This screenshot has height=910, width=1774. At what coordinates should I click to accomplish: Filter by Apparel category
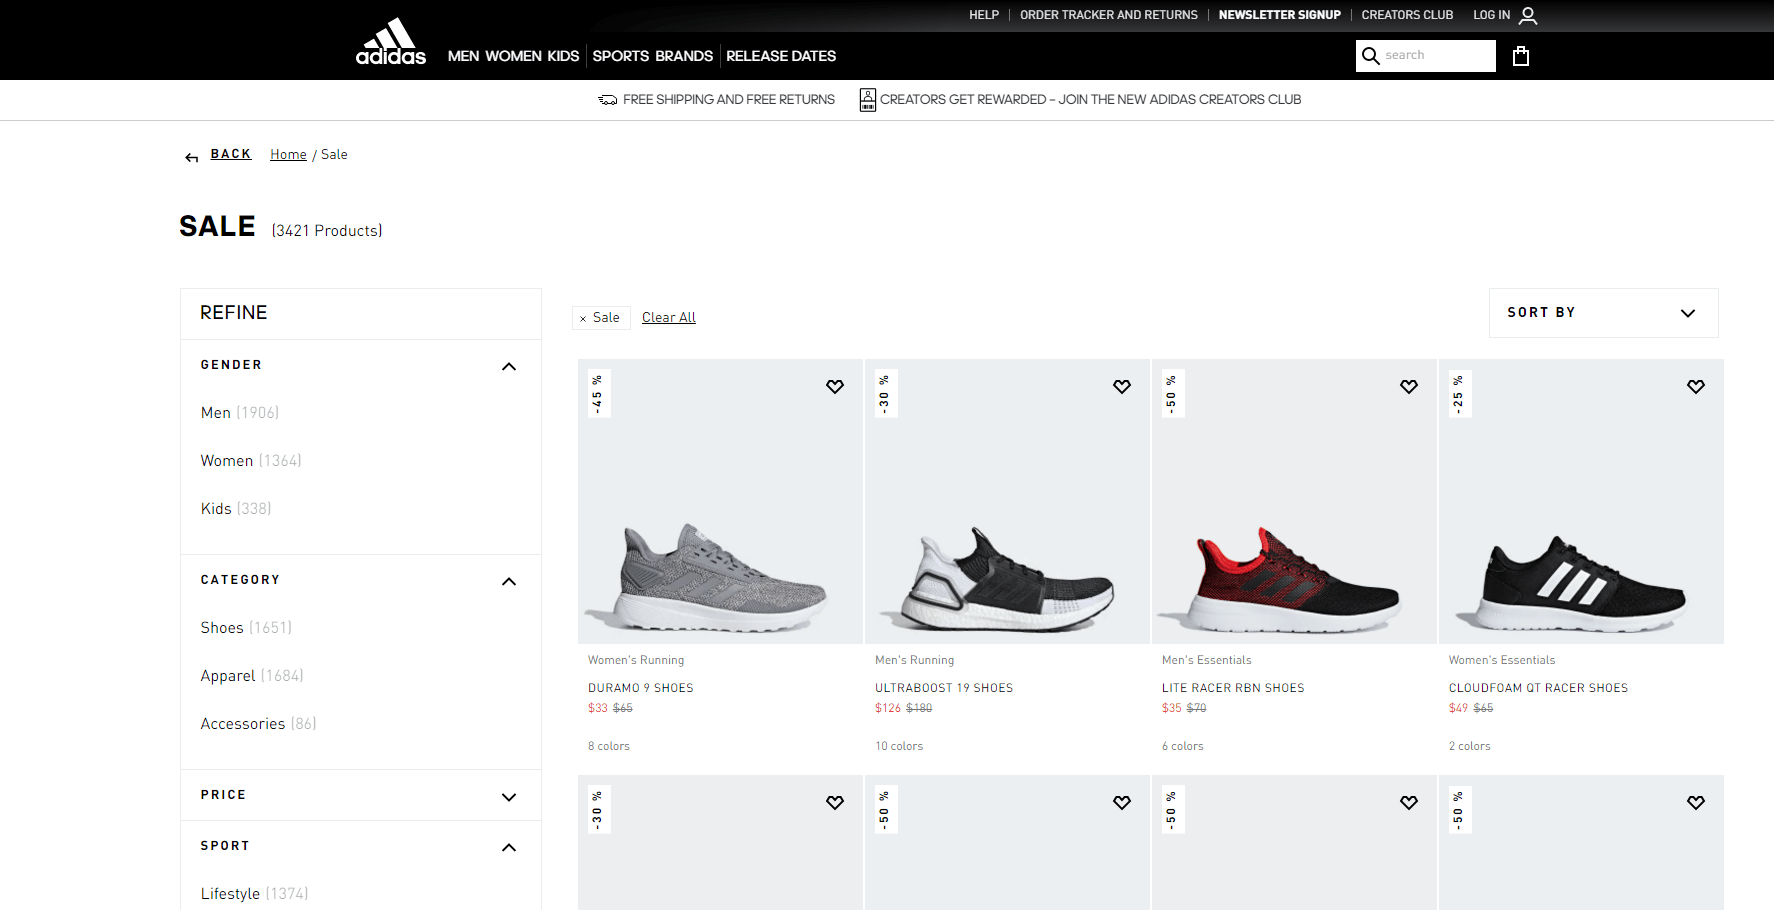click(x=252, y=676)
